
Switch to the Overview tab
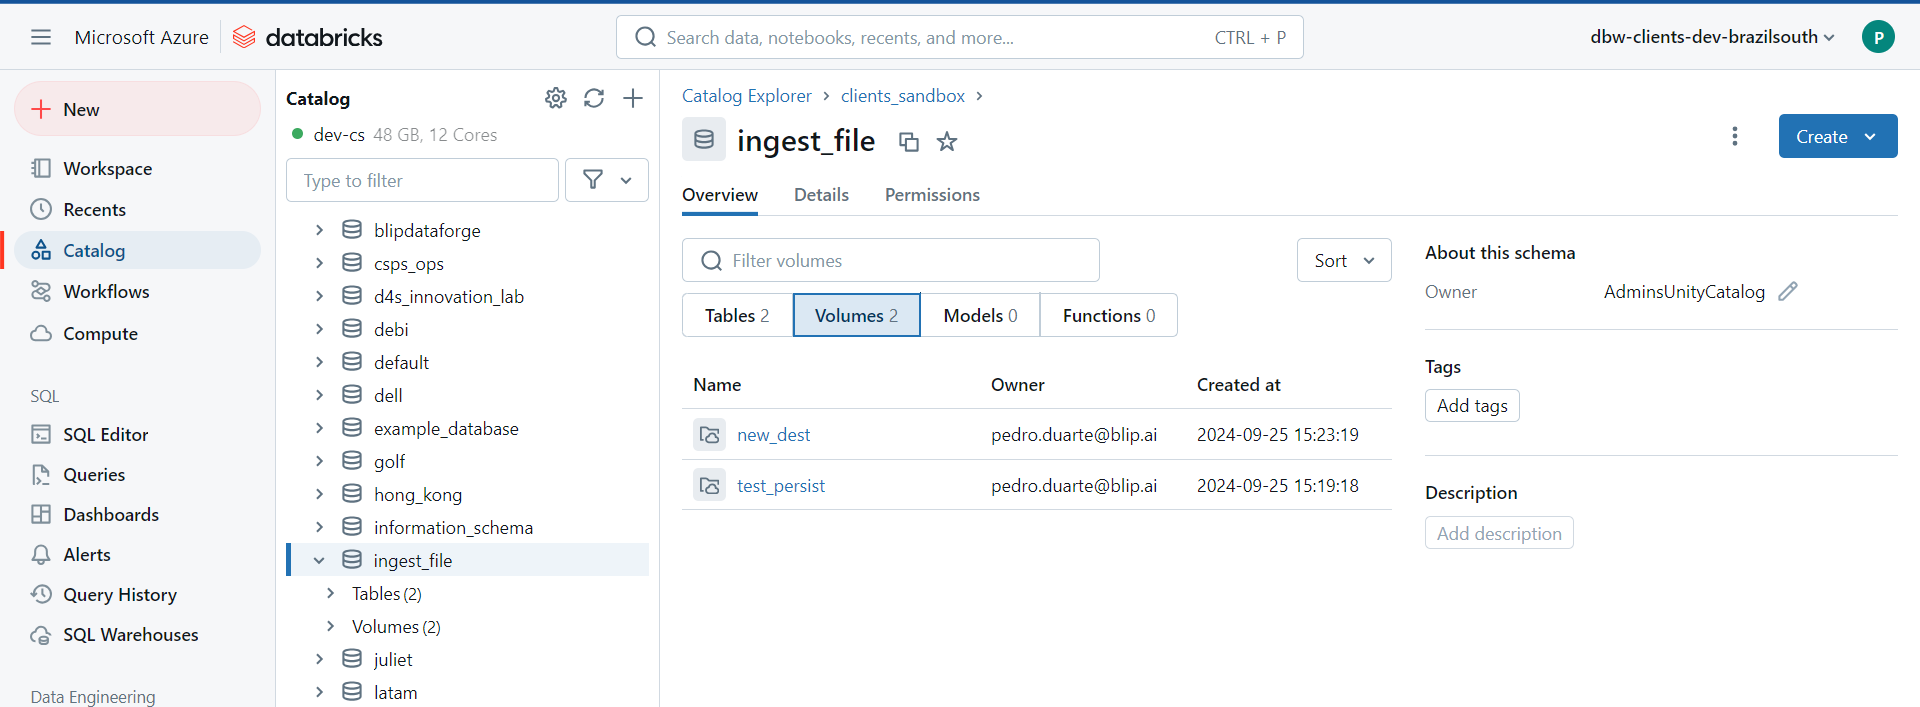coord(720,195)
